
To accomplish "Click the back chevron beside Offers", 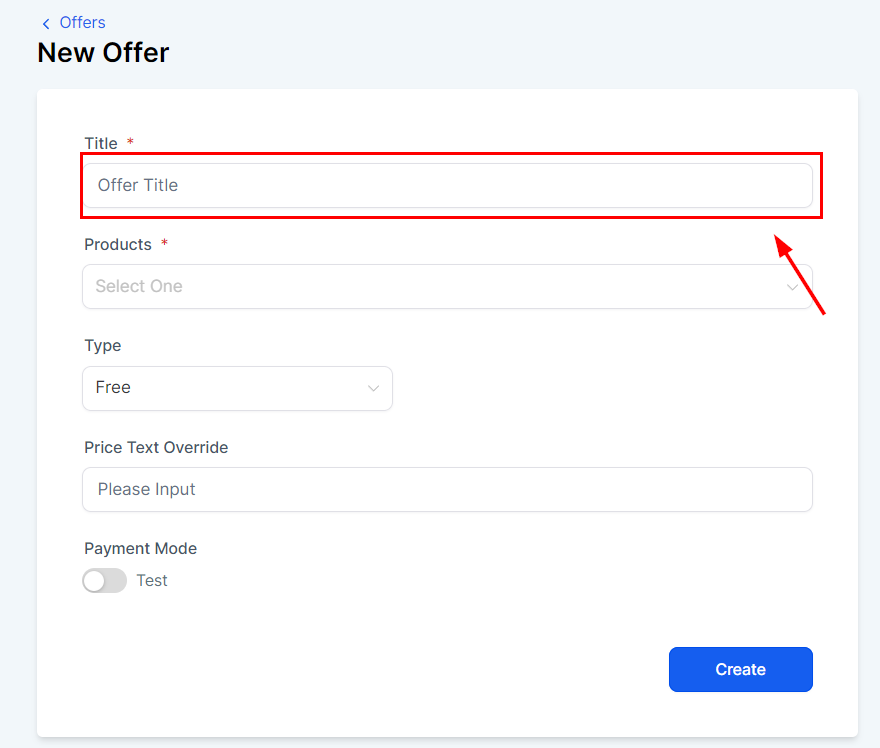I will (x=46, y=23).
